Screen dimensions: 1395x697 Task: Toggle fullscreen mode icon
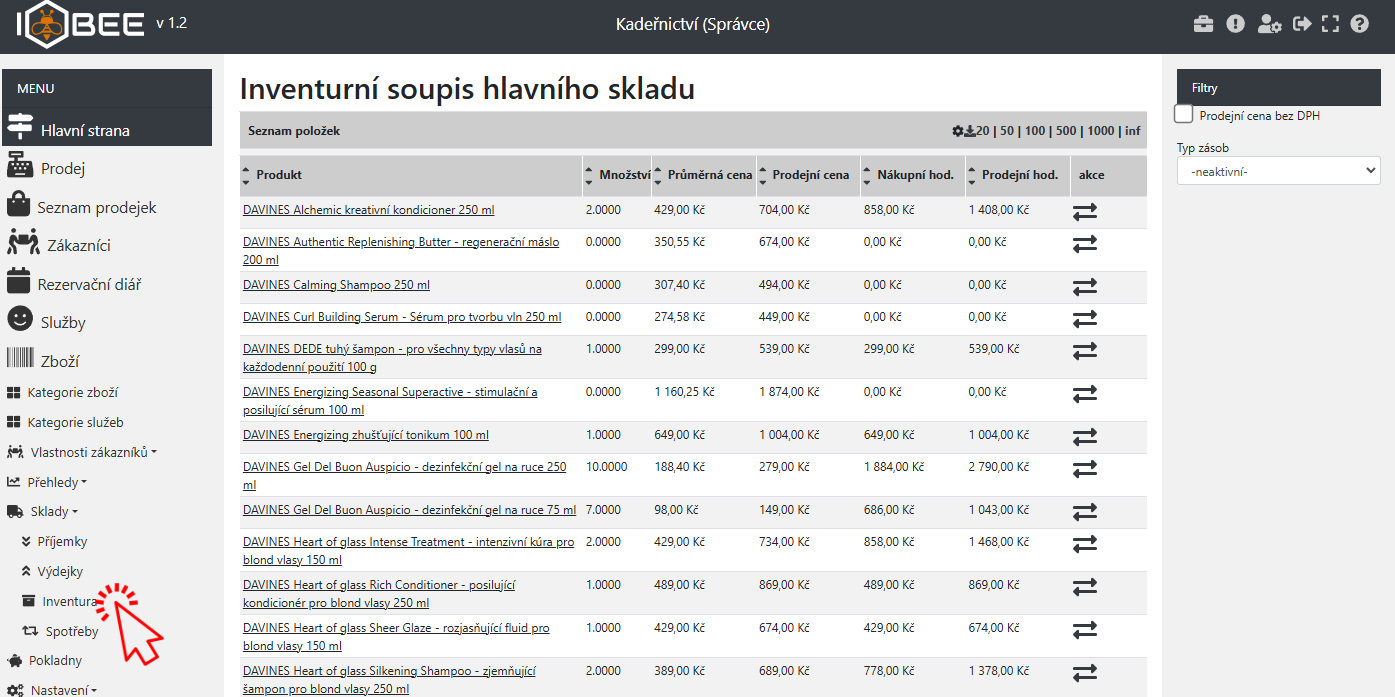[x=1330, y=24]
